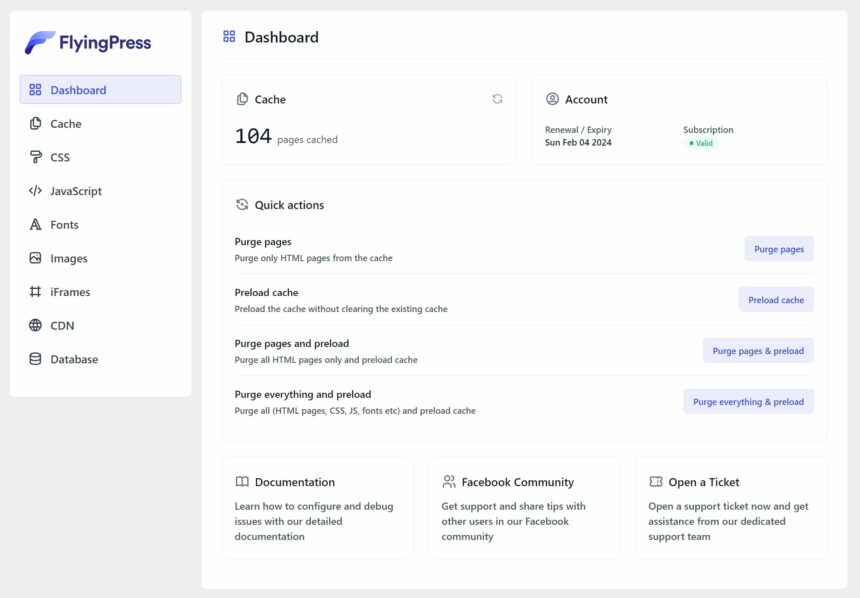Viewport: 860px width, 598px height.
Task: Open Database settings via its icon
Action: [36, 359]
